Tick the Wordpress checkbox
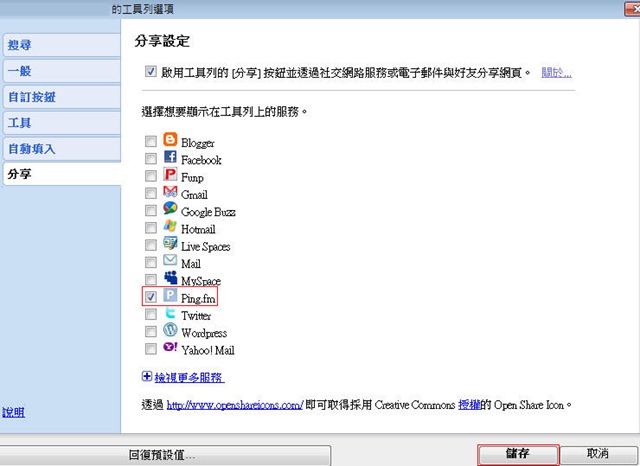 151,331
